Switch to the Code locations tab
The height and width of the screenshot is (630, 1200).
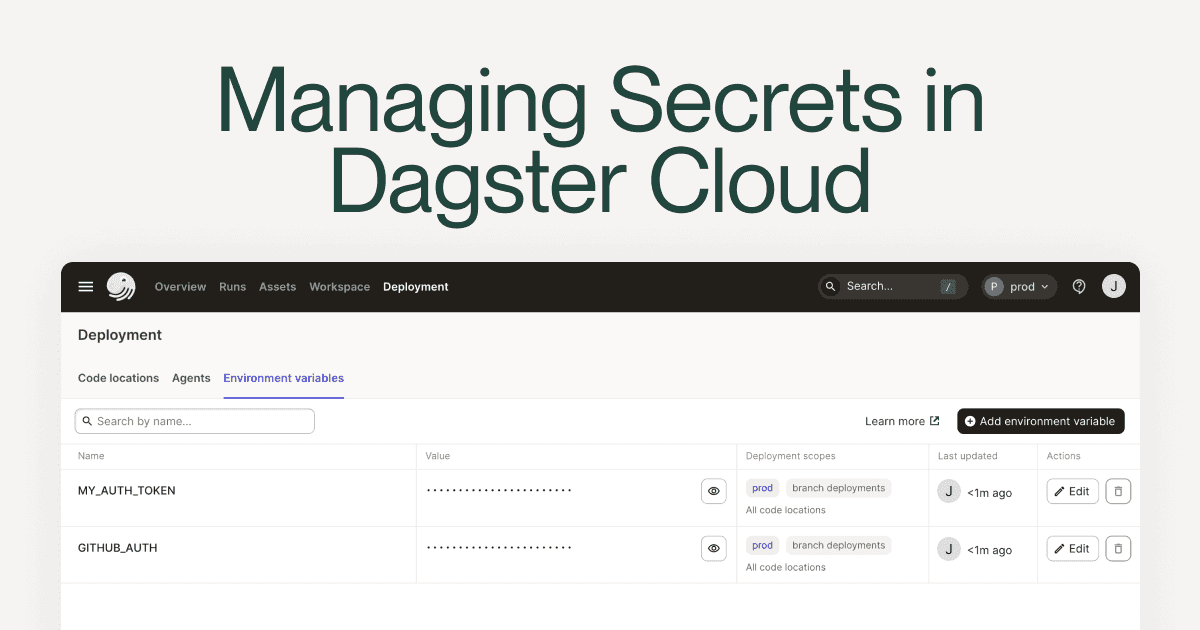pyautogui.click(x=118, y=378)
